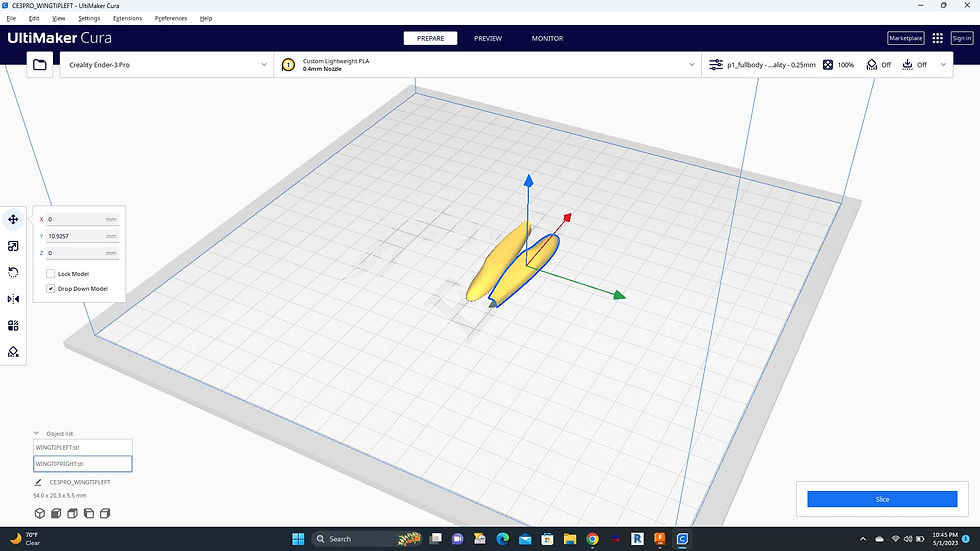Screen dimensions: 980x551
Task: Expand the Custom Lightweight PLA material dropdown
Action: (691, 64)
